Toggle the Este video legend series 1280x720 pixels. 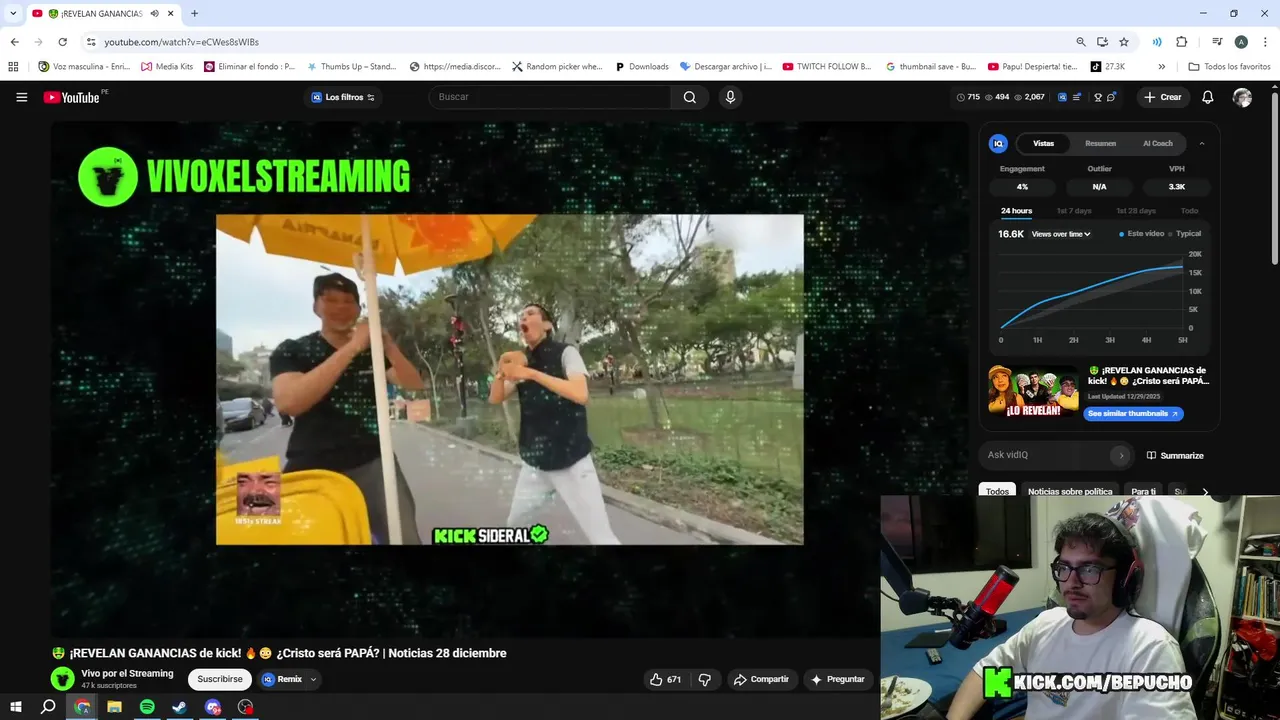(1142, 234)
